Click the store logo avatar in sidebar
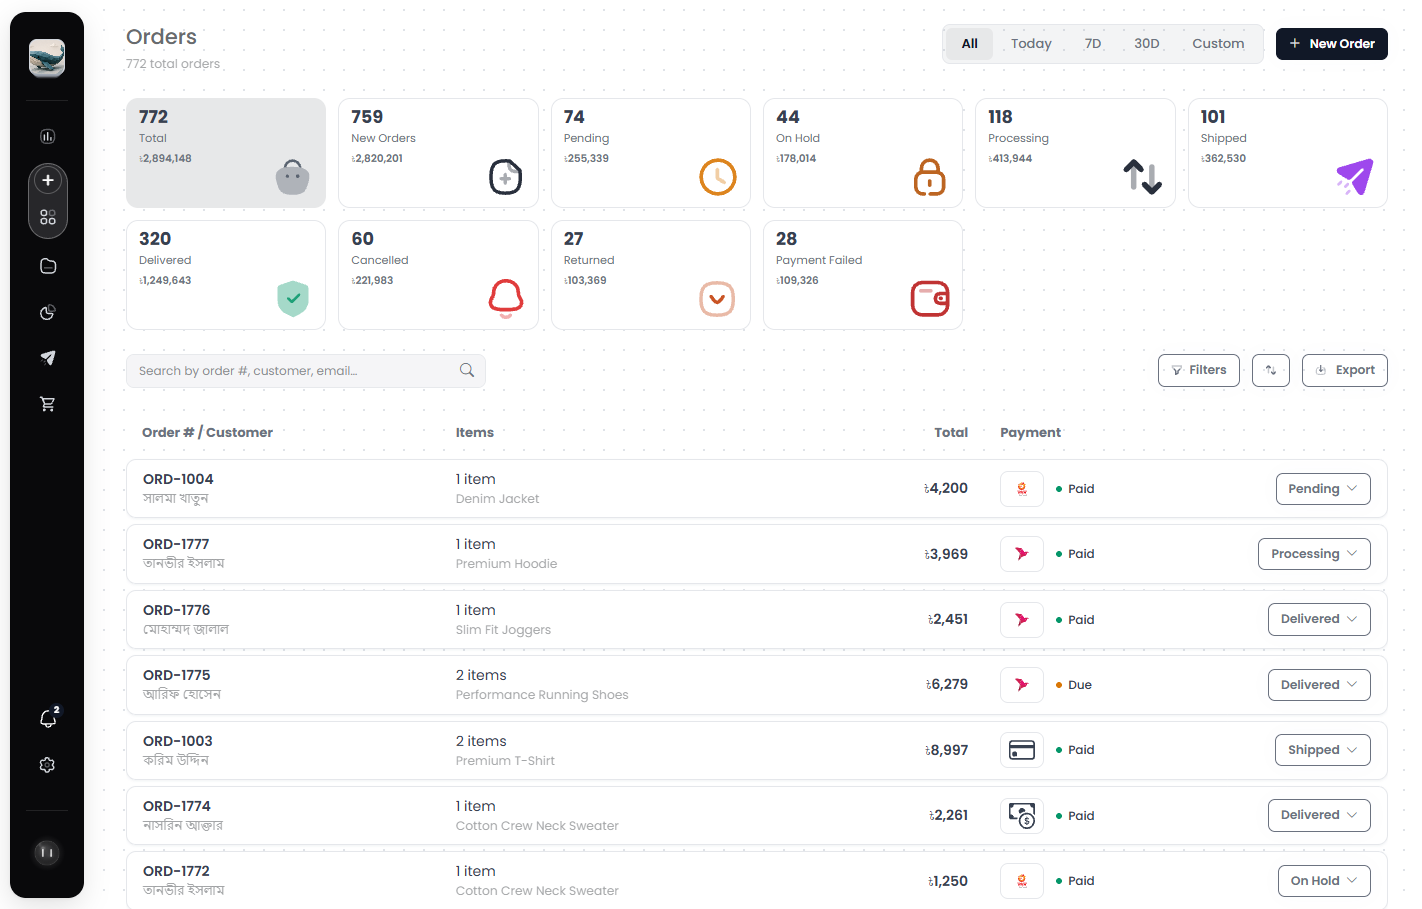The image size is (1422, 909). tap(47, 58)
